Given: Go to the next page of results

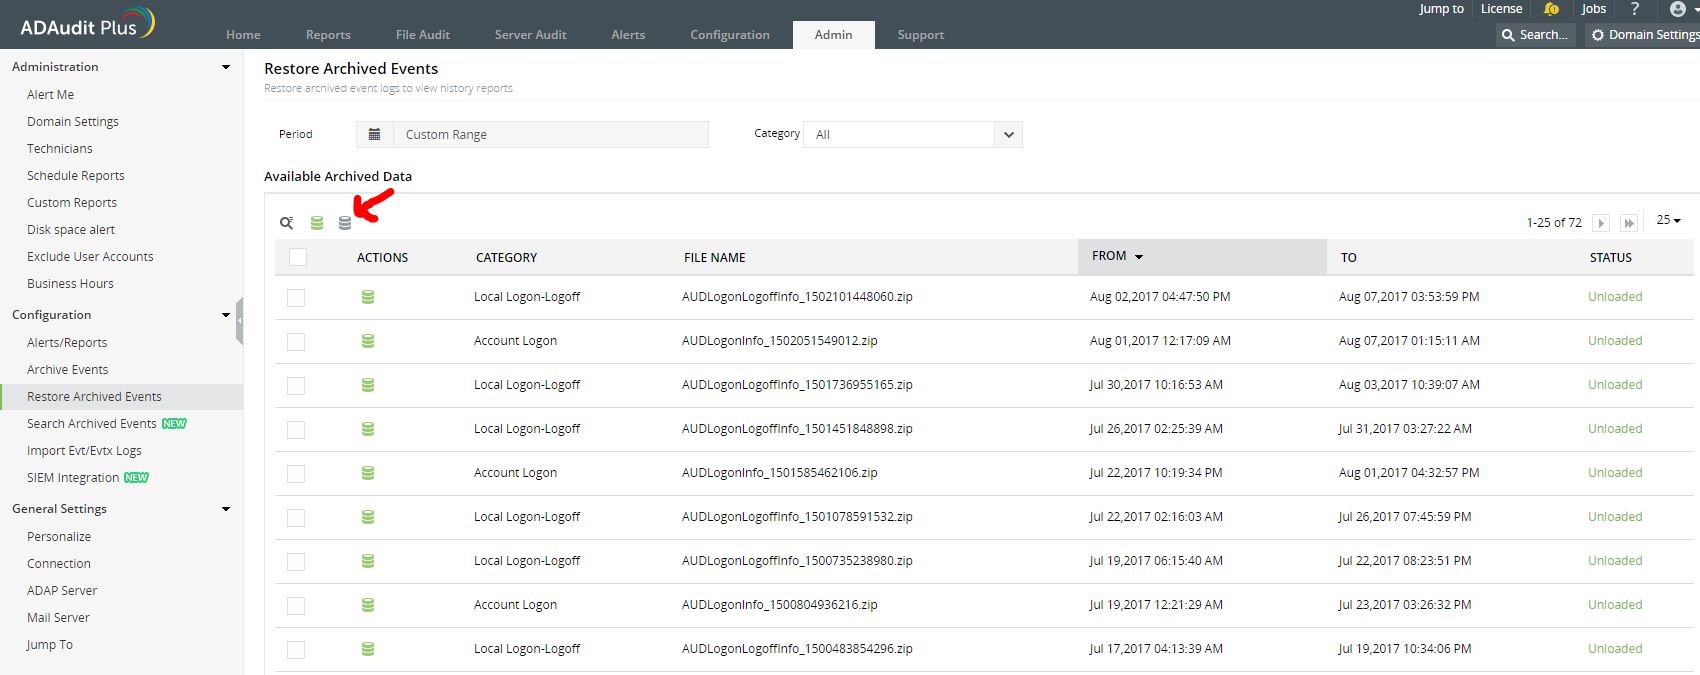Looking at the screenshot, I should [1601, 223].
